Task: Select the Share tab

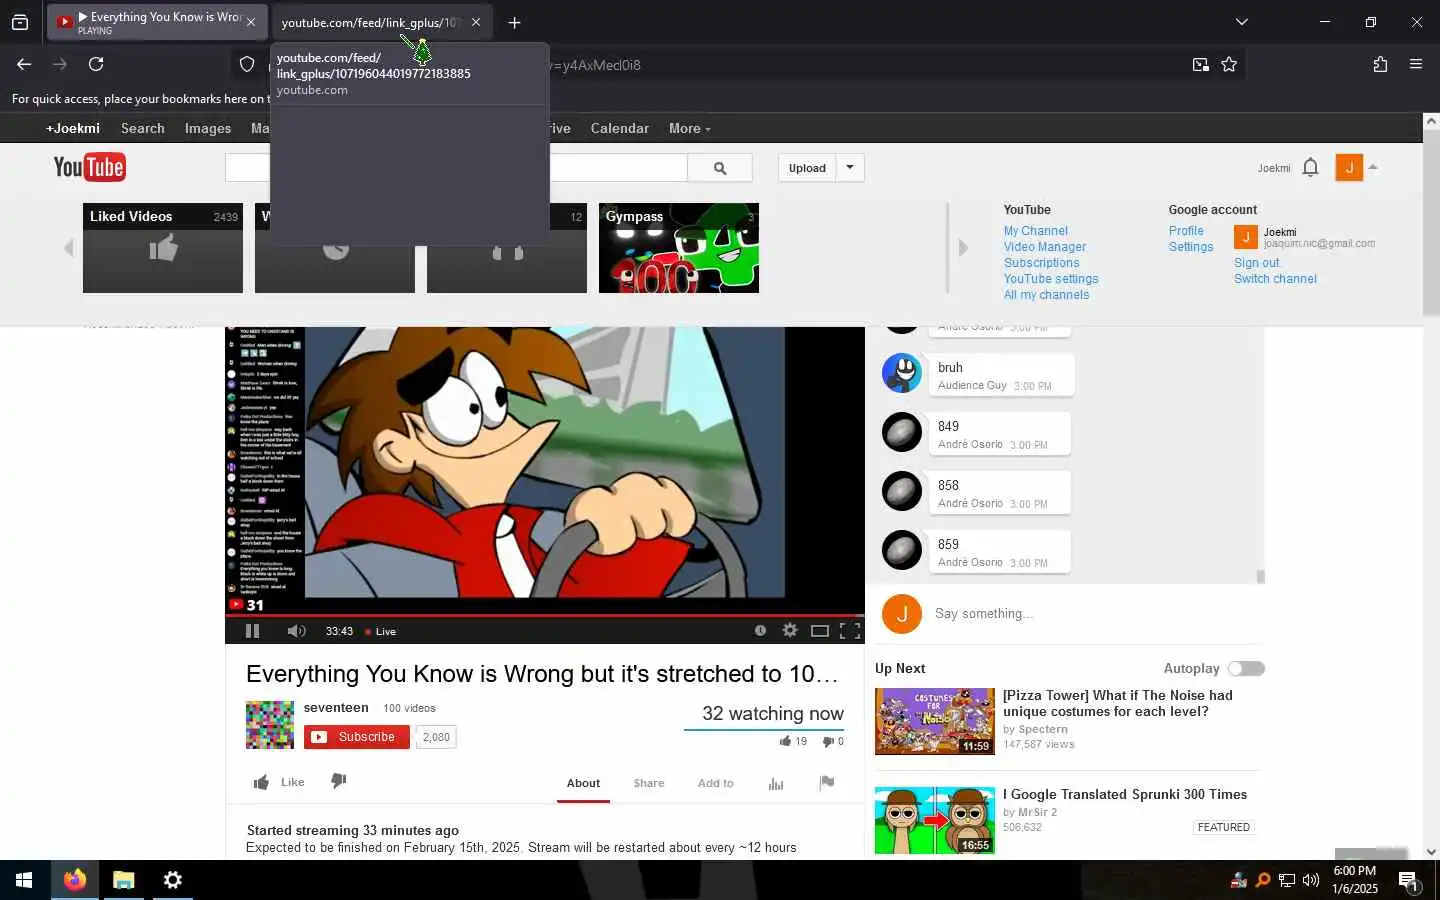Action: [x=649, y=783]
